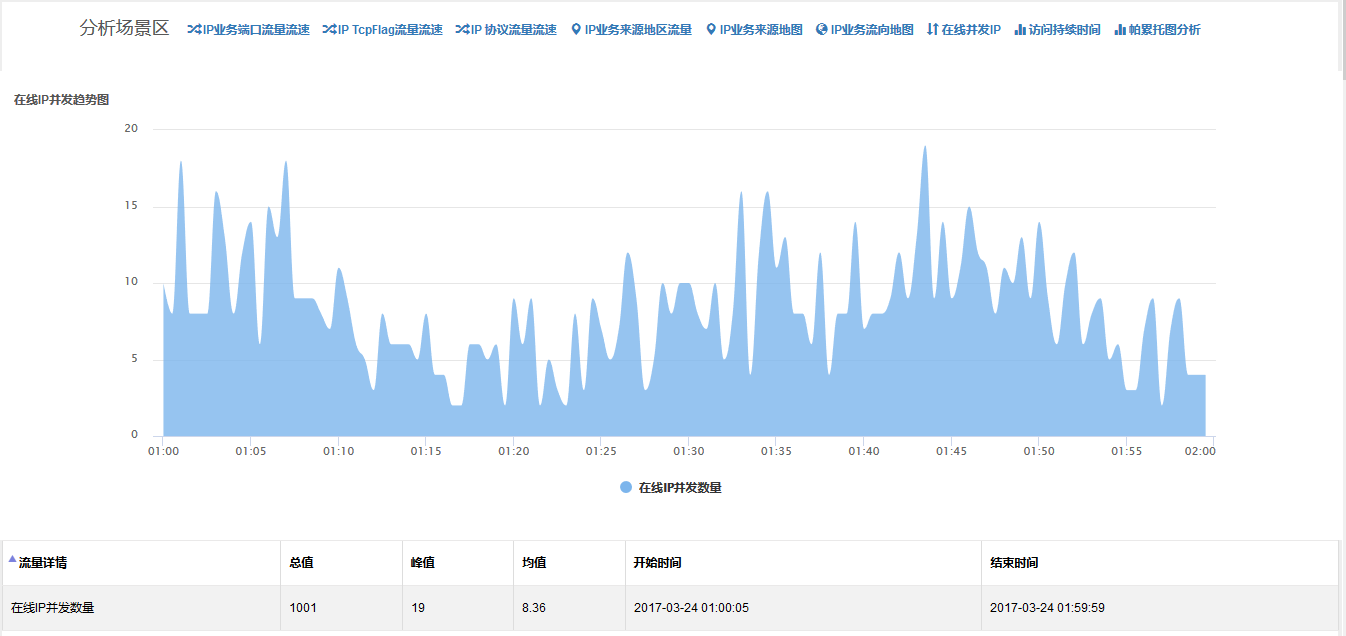The image size is (1346, 636).
Task: Click the up-down arrows icon for 在线并发IP
Action: 932,30
